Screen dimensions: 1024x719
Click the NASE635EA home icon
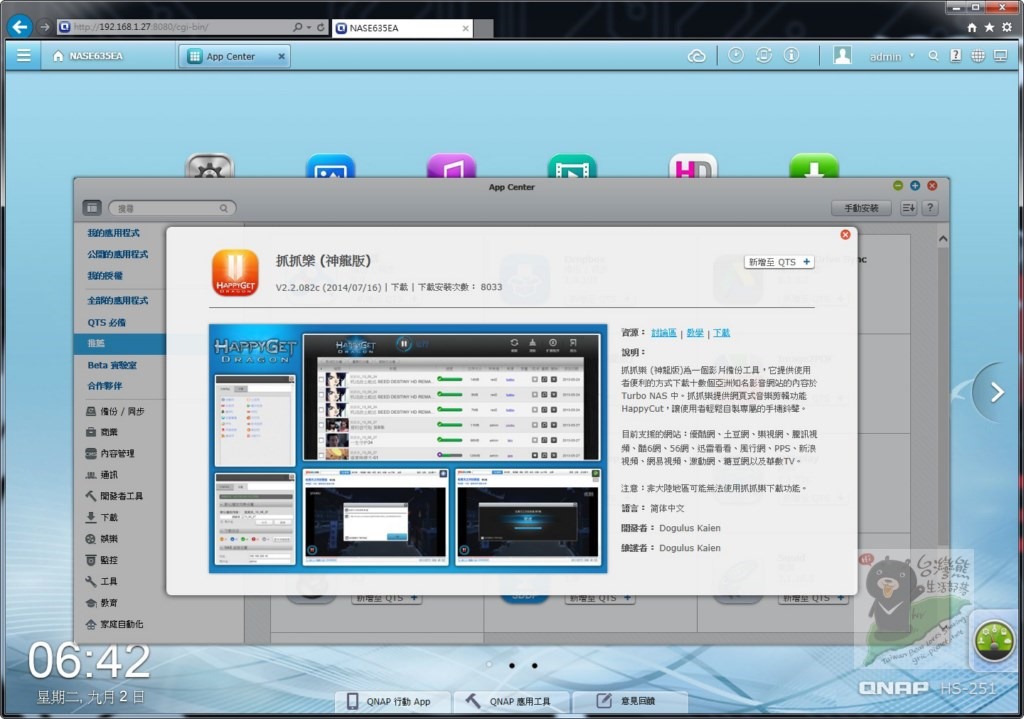click(58, 56)
